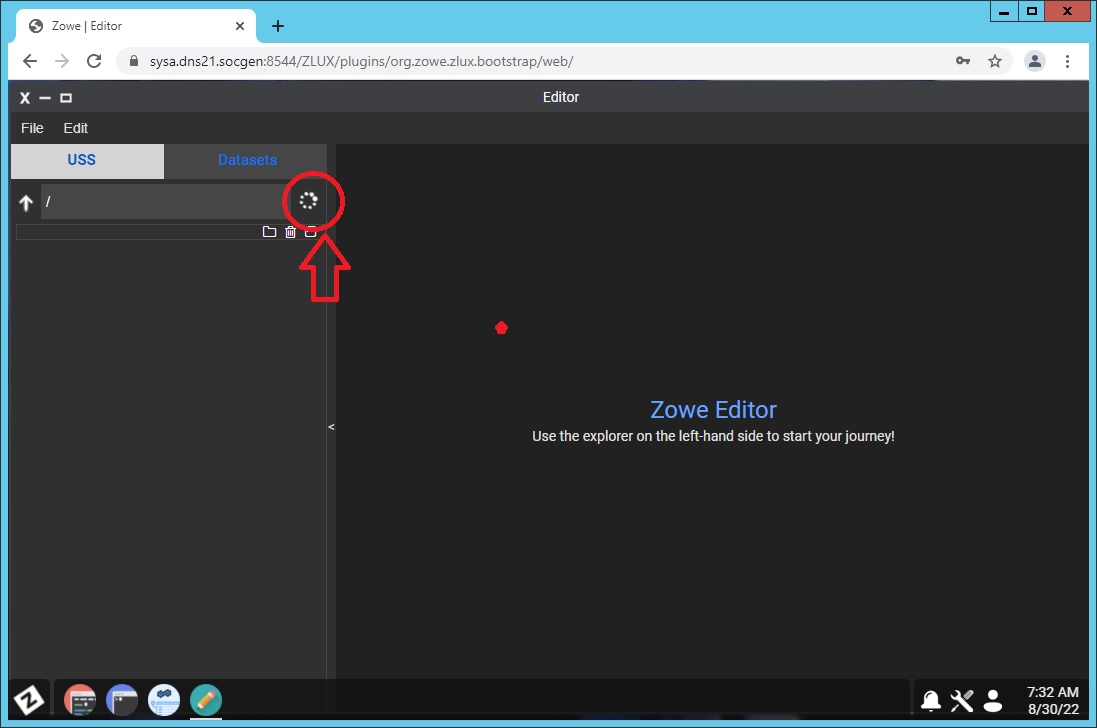
Task: Open the notification bell in the taskbar tray
Action: (930, 700)
